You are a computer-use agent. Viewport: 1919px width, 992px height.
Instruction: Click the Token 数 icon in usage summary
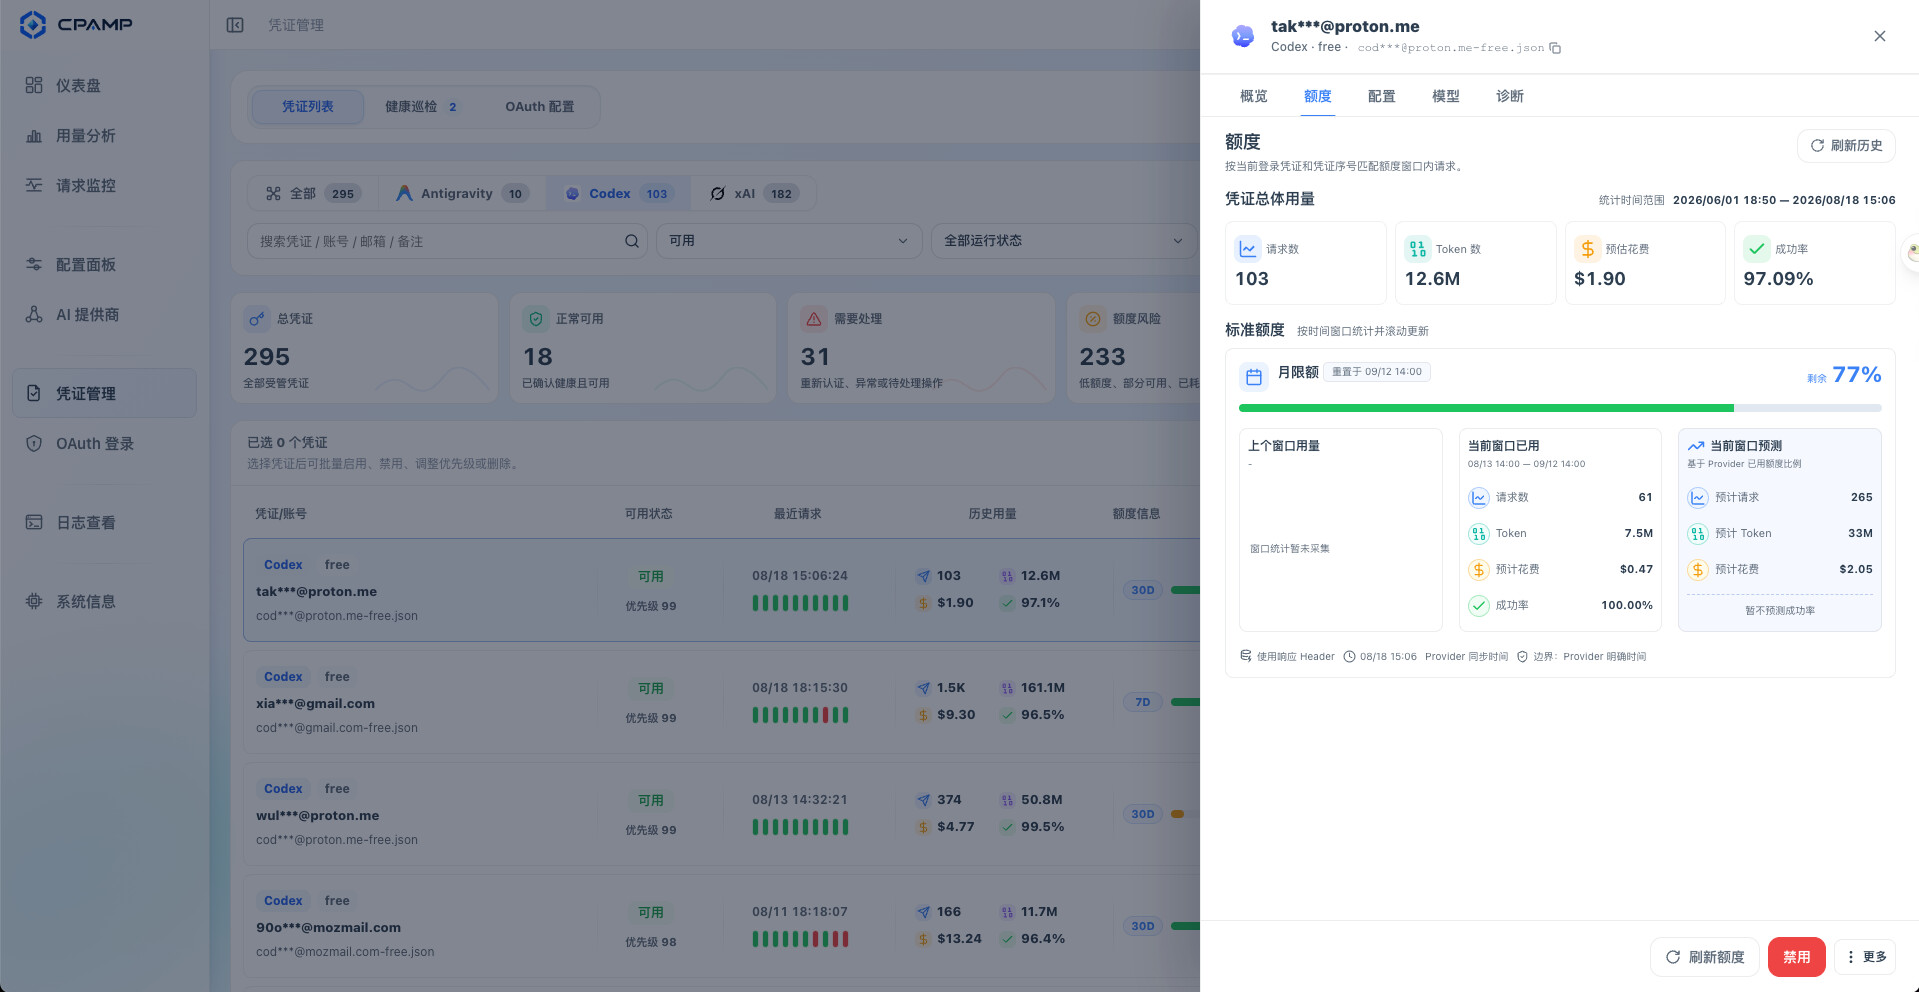coord(1418,249)
